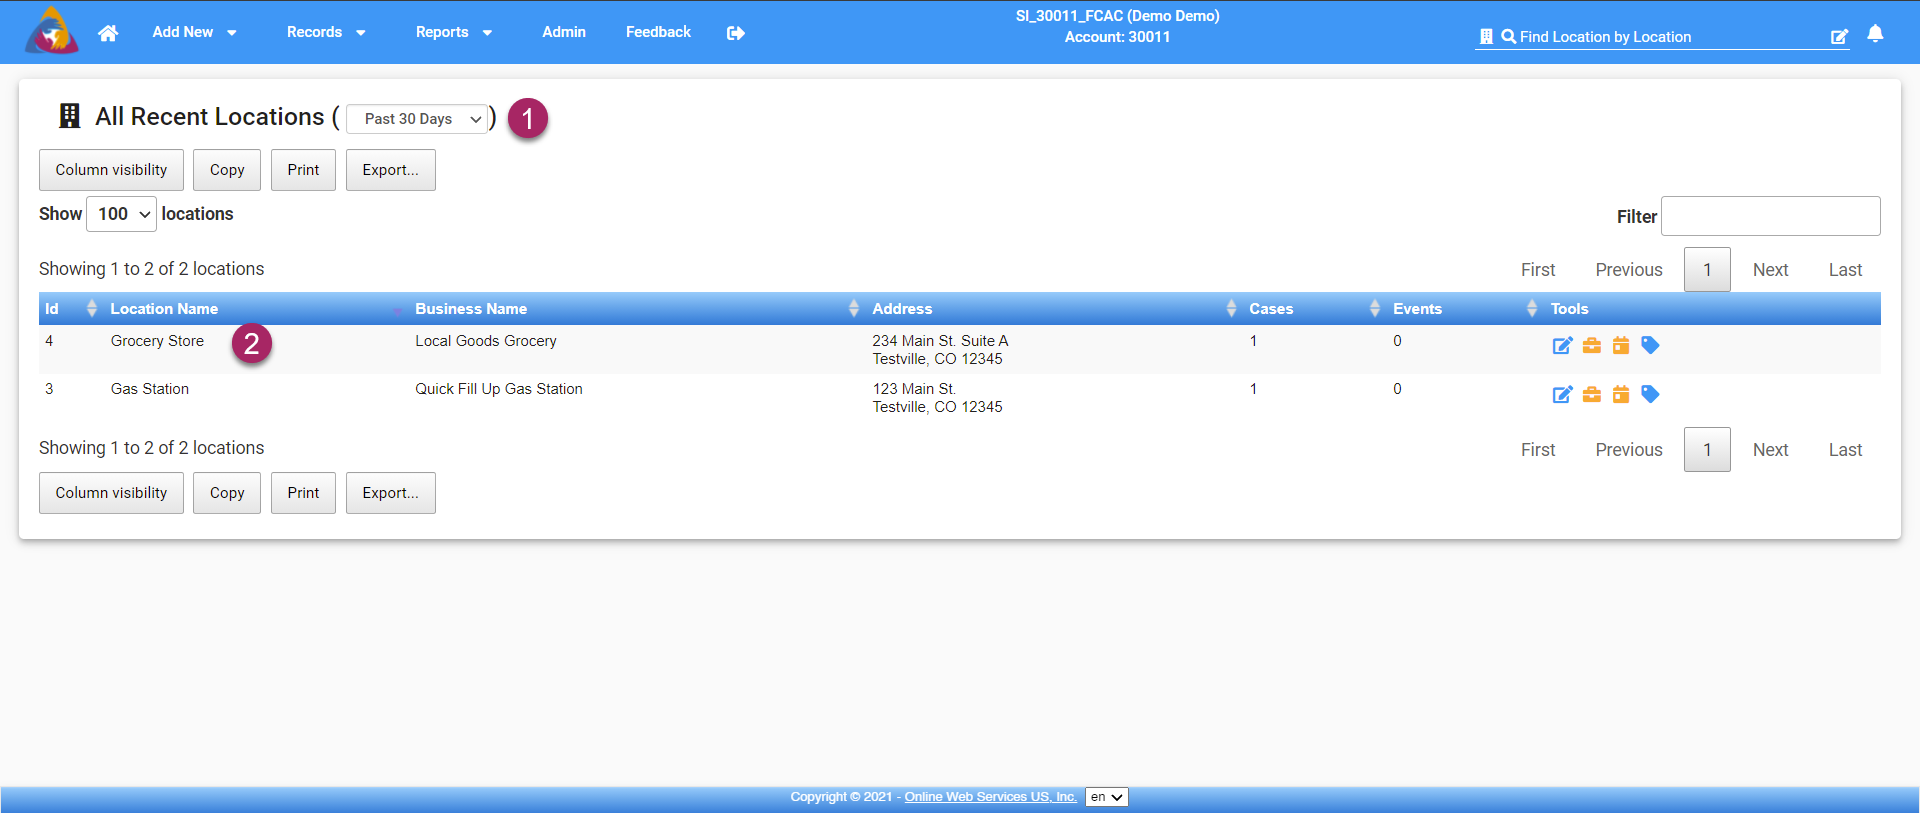The width and height of the screenshot is (1920, 813).
Task: Open the Admin menu item
Action: (x=564, y=32)
